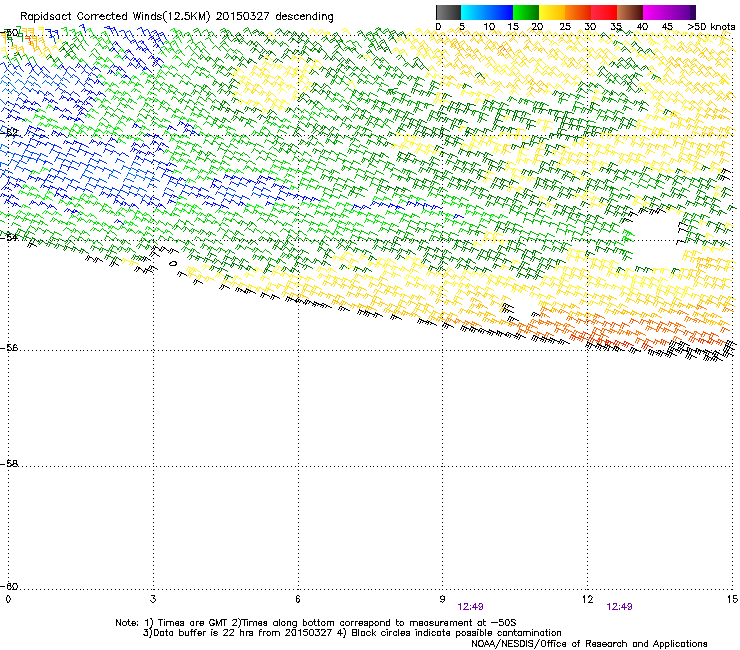Click the purple time '12:49' below longitude 9
This screenshot has height=650, width=740.
coord(471,607)
